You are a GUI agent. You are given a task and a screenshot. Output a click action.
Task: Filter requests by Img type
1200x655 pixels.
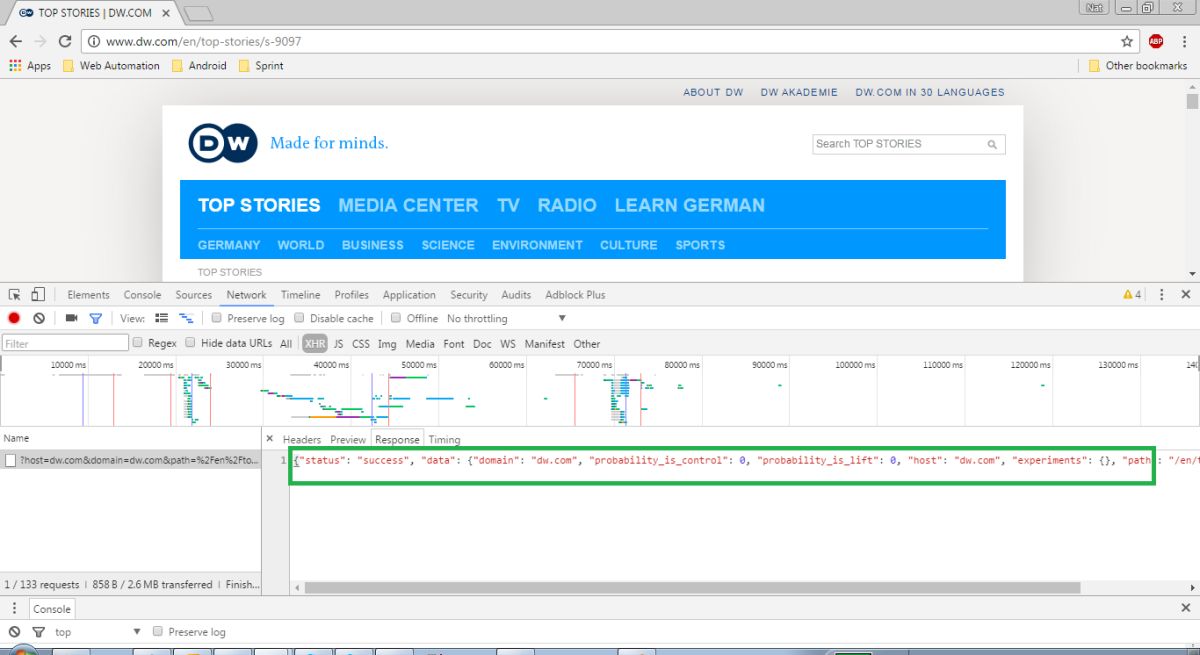(x=386, y=344)
